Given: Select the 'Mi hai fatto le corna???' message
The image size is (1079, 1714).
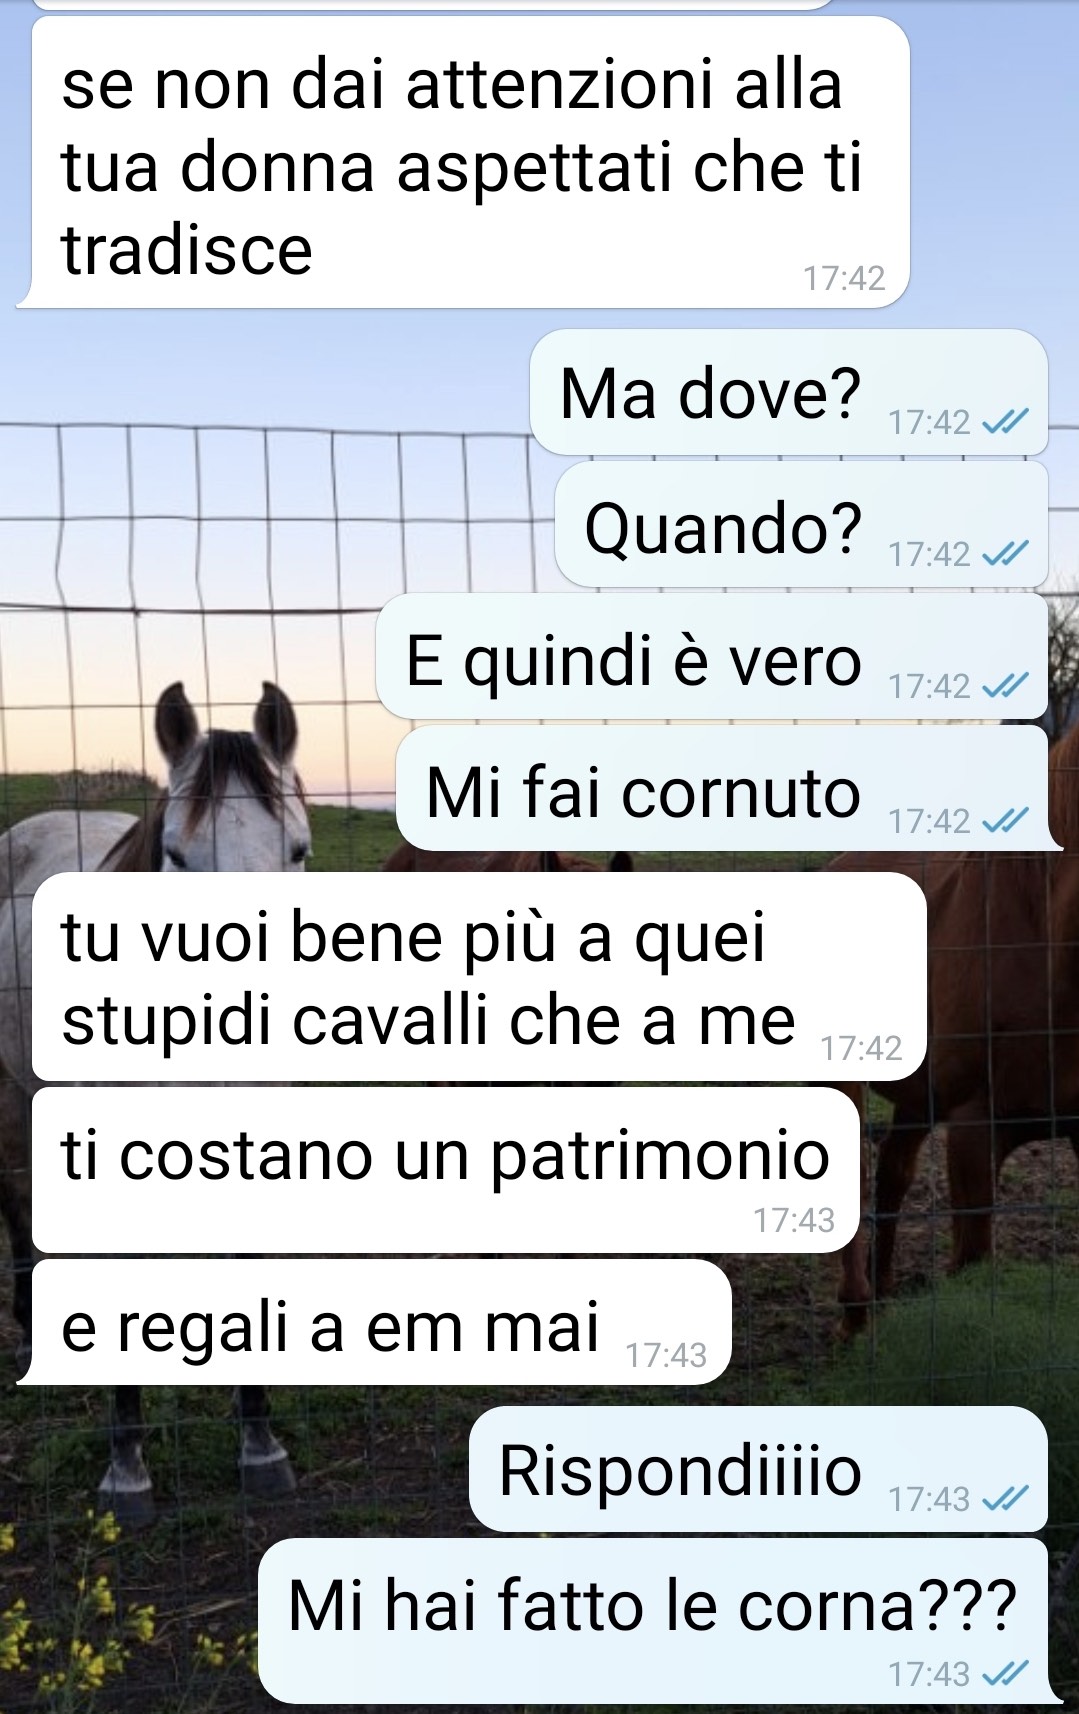Looking at the screenshot, I should point(660,1621).
